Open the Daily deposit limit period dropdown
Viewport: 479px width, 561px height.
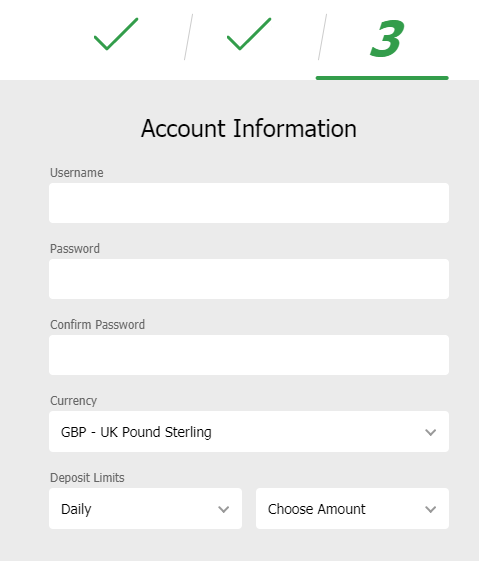click(x=146, y=508)
